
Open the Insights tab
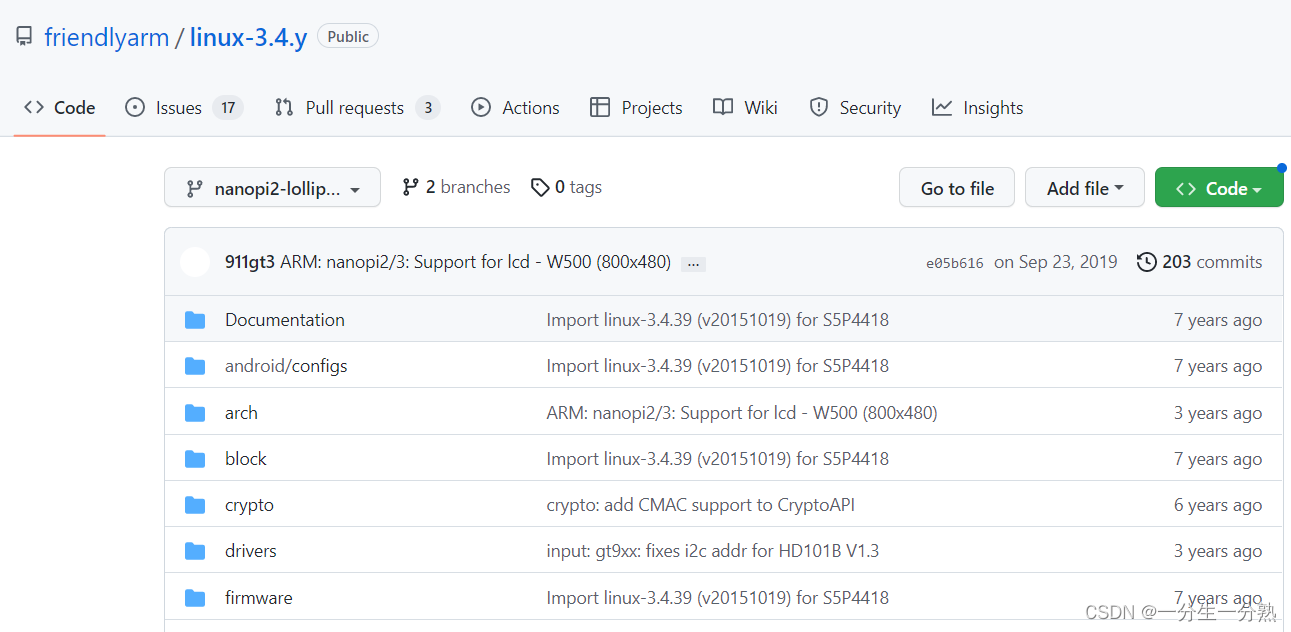977,108
